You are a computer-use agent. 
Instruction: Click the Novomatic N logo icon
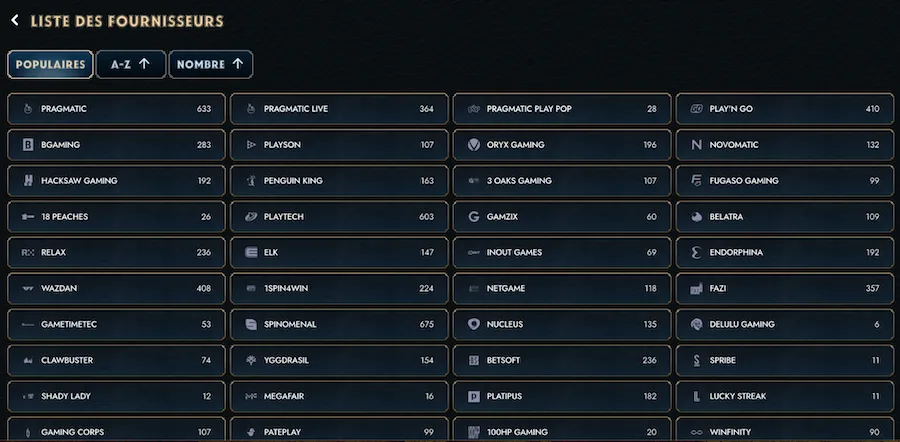click(x=696, y=145)
